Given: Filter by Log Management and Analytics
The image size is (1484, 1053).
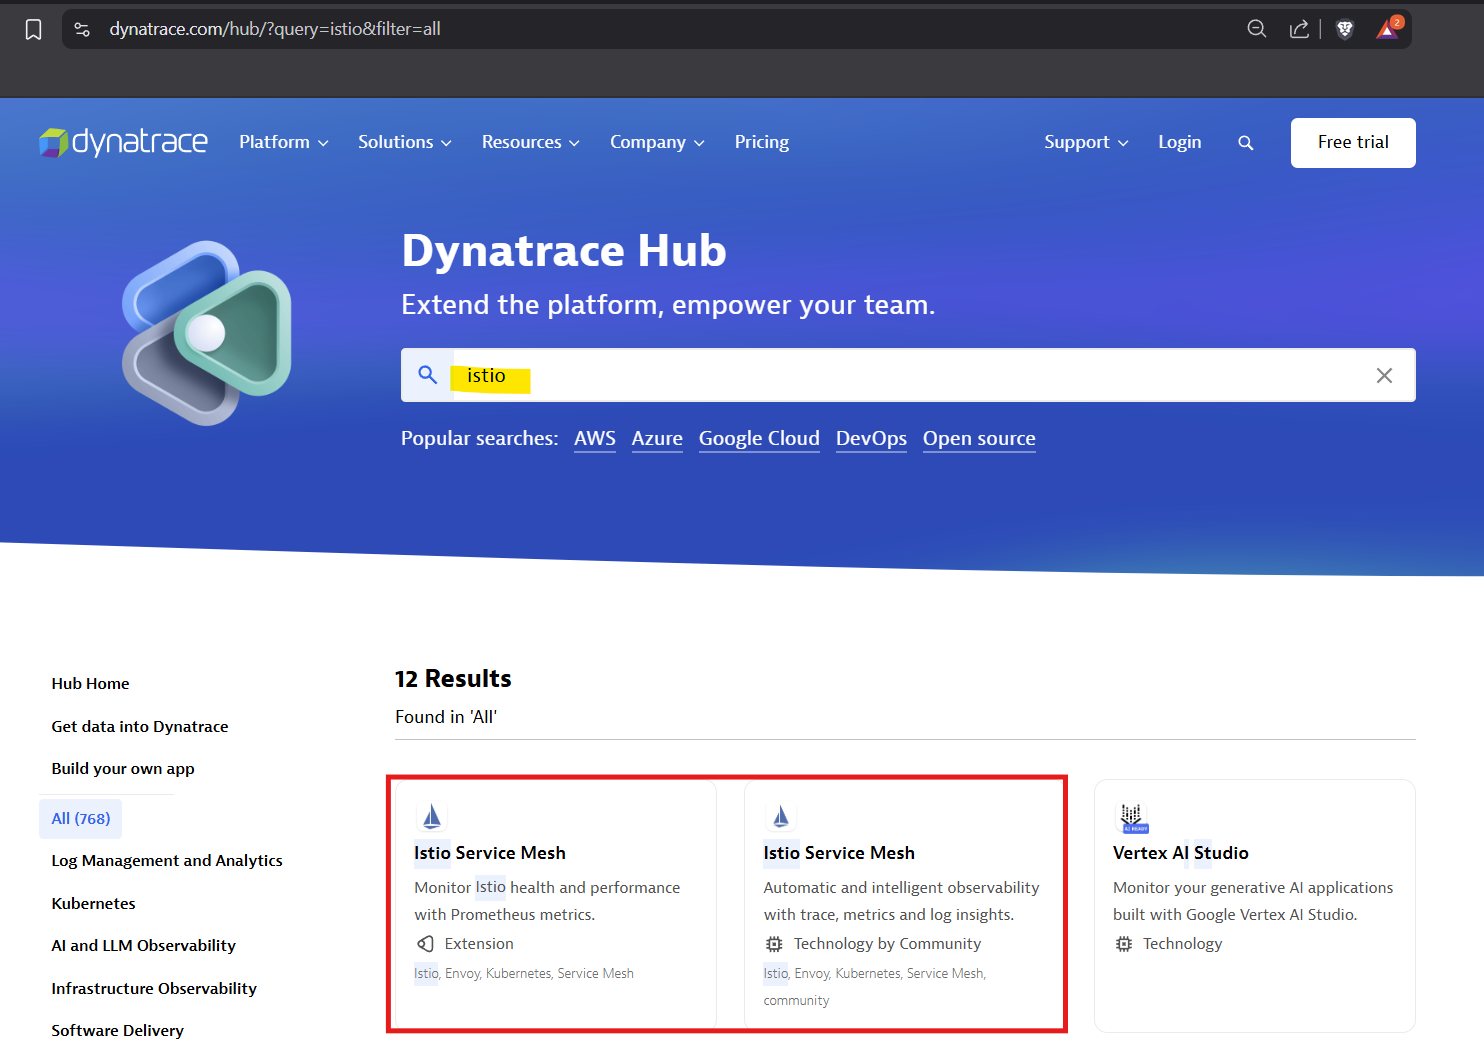Looking at the screenshot, I should coord(167,860).
